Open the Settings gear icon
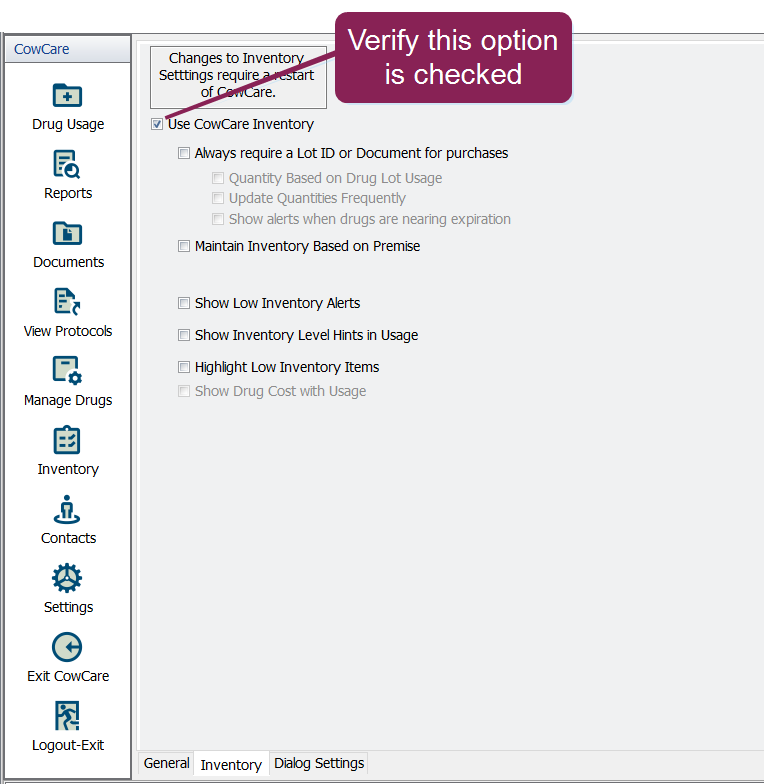Image resolution: width=764 pixels, height=784 pixels. coord(67,579)
